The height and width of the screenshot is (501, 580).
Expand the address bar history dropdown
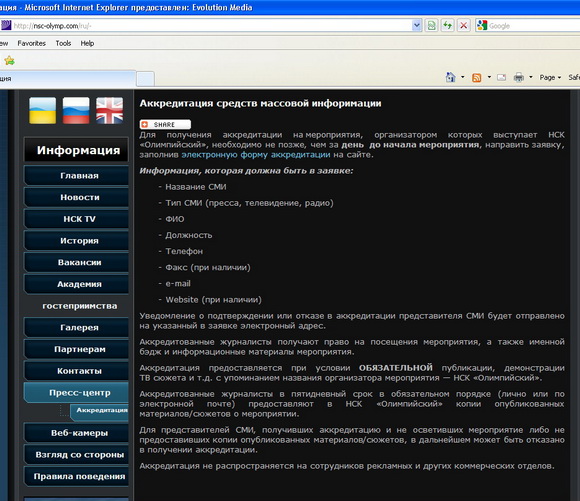click(x=417, y=26)
